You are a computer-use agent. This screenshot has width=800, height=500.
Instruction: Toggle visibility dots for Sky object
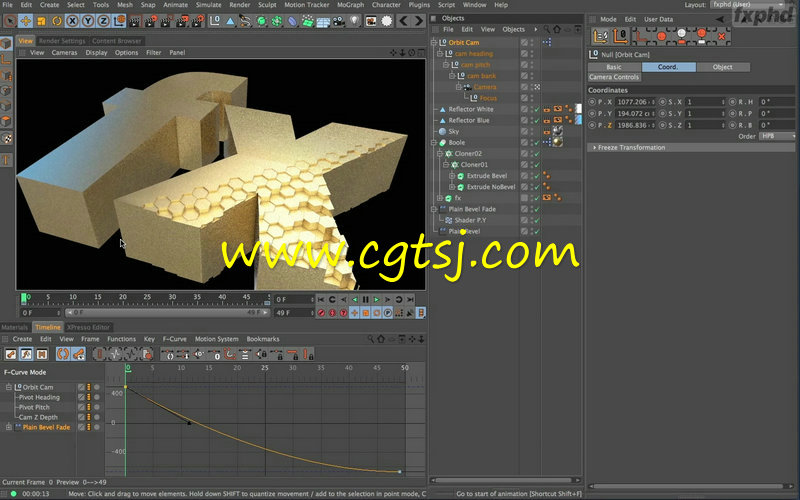[x=532, y=132]
